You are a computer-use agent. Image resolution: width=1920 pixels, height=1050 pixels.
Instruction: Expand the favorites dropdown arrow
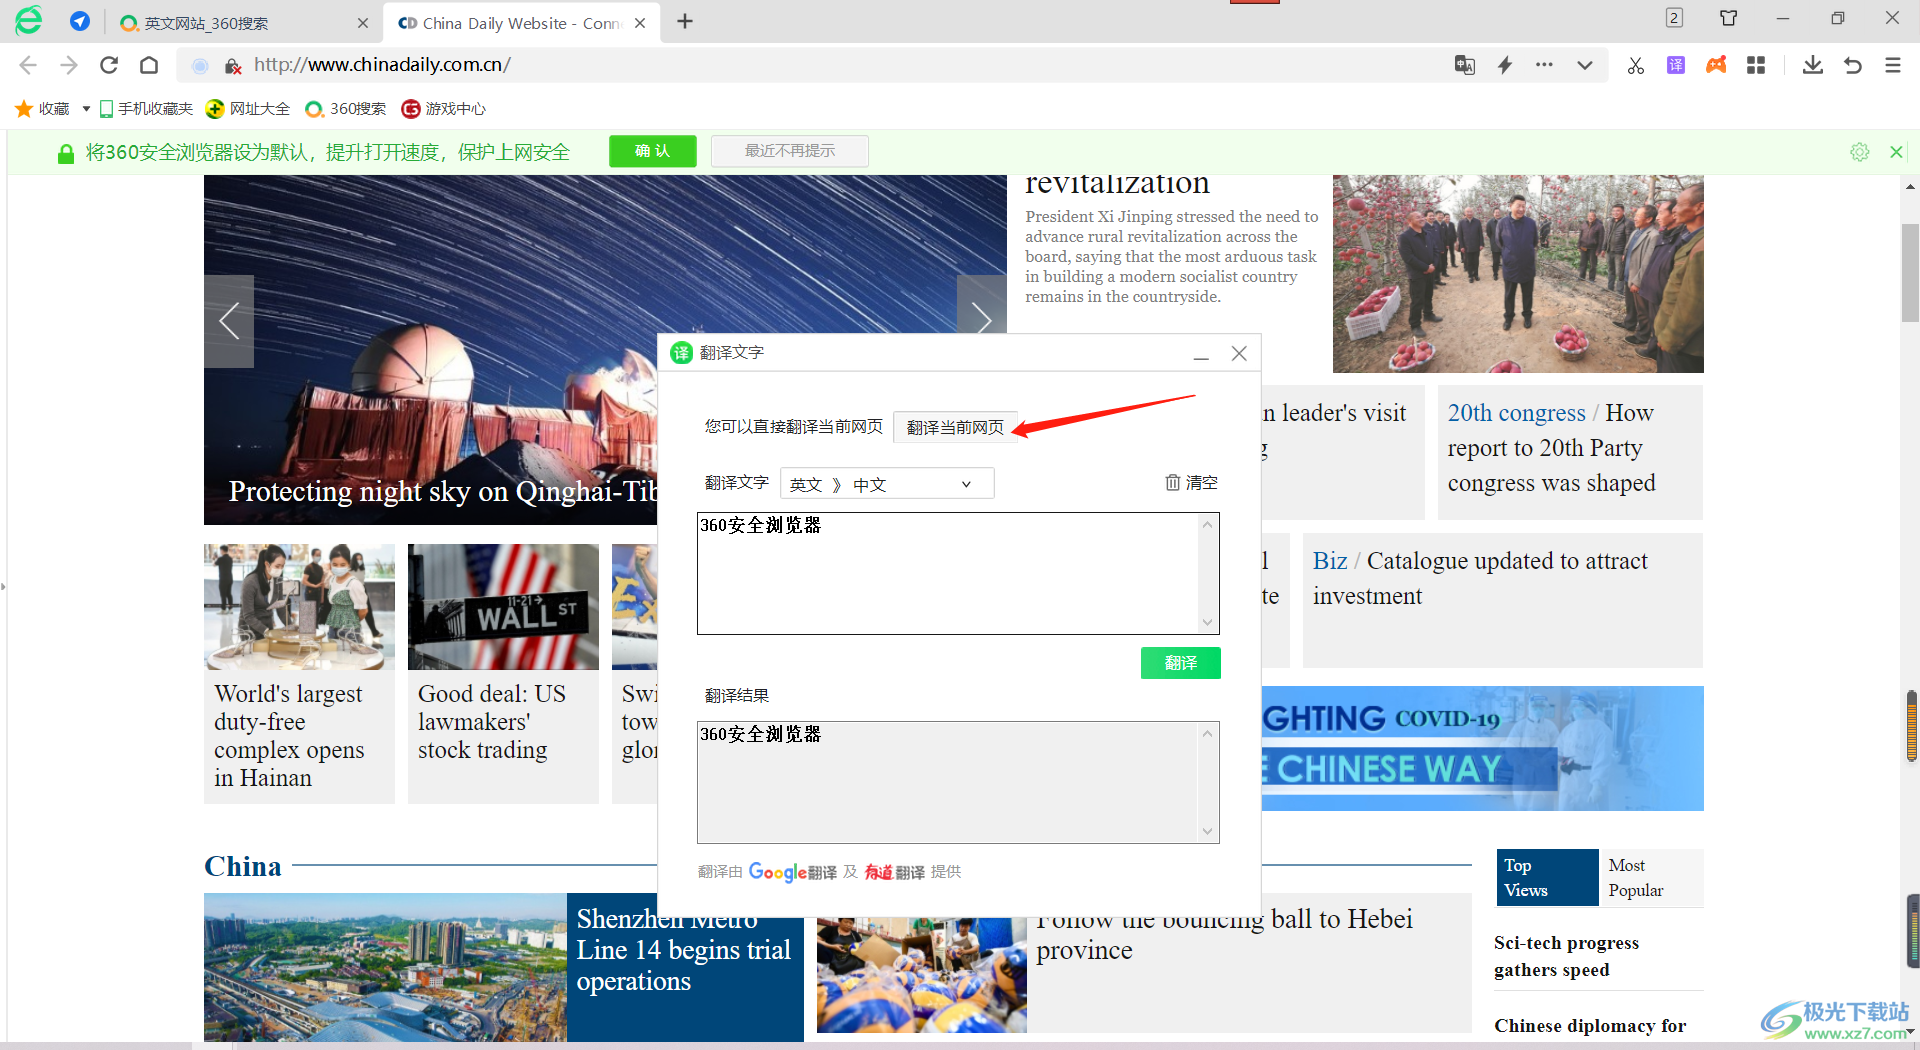pyautogui.click(x=86, y=109)
